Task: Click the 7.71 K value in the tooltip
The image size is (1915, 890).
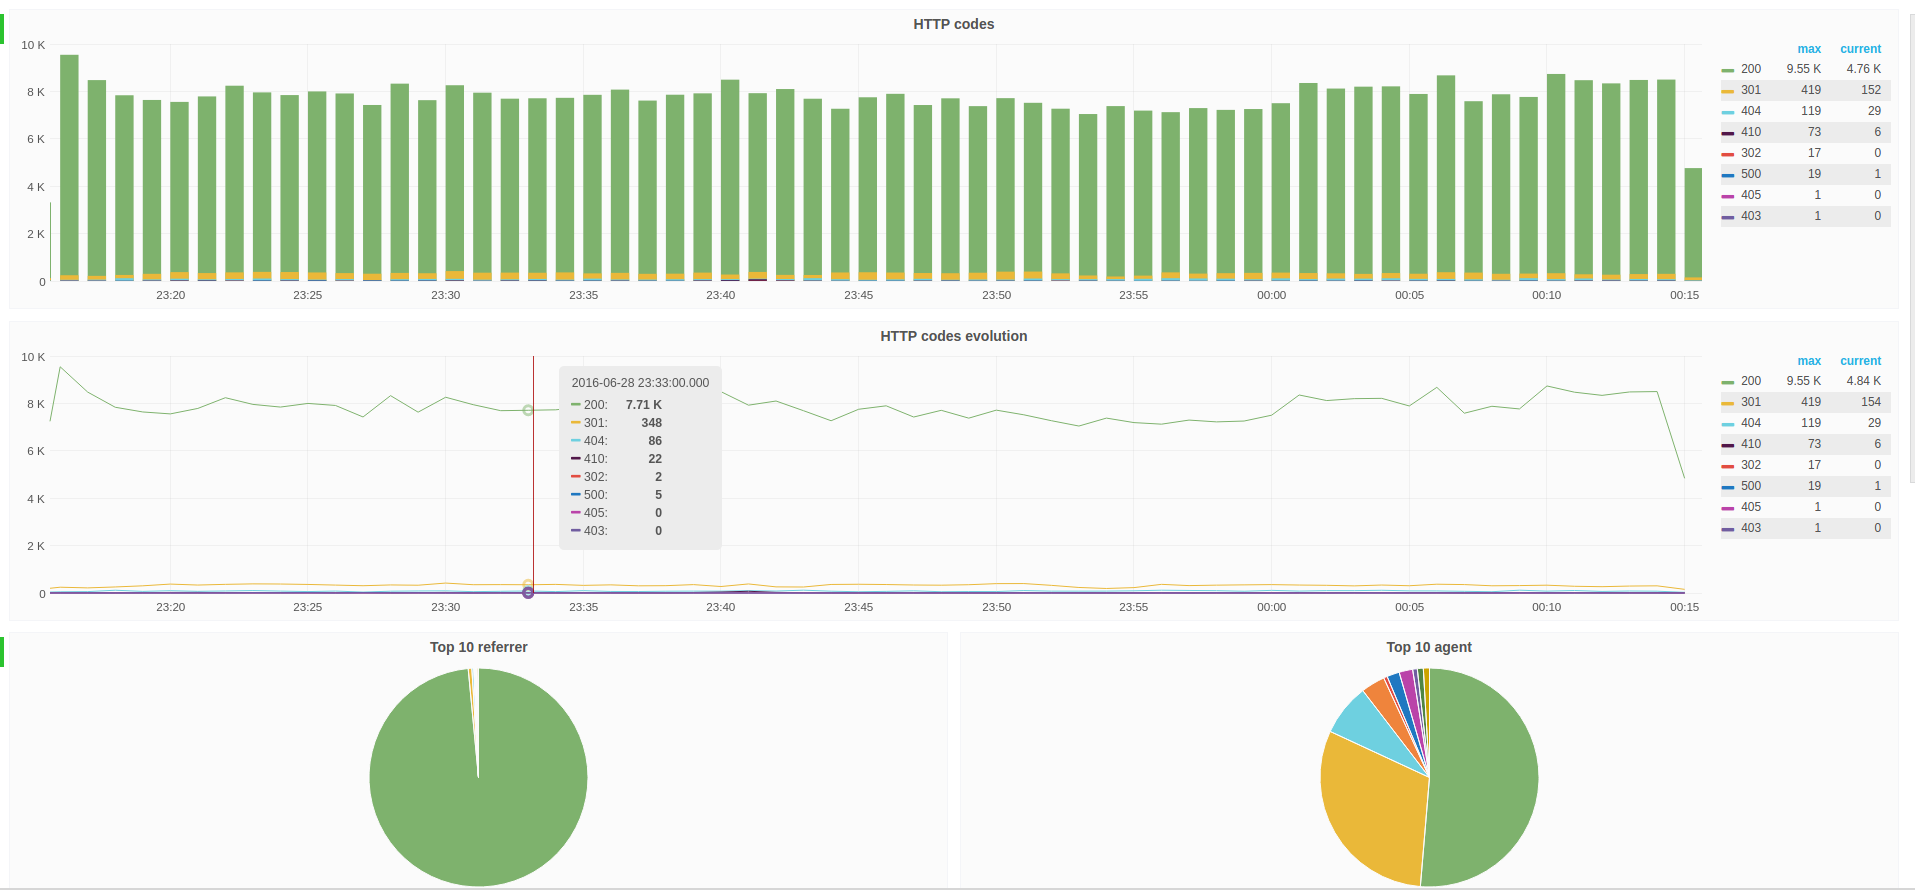Action: click(x=643, y=405)
